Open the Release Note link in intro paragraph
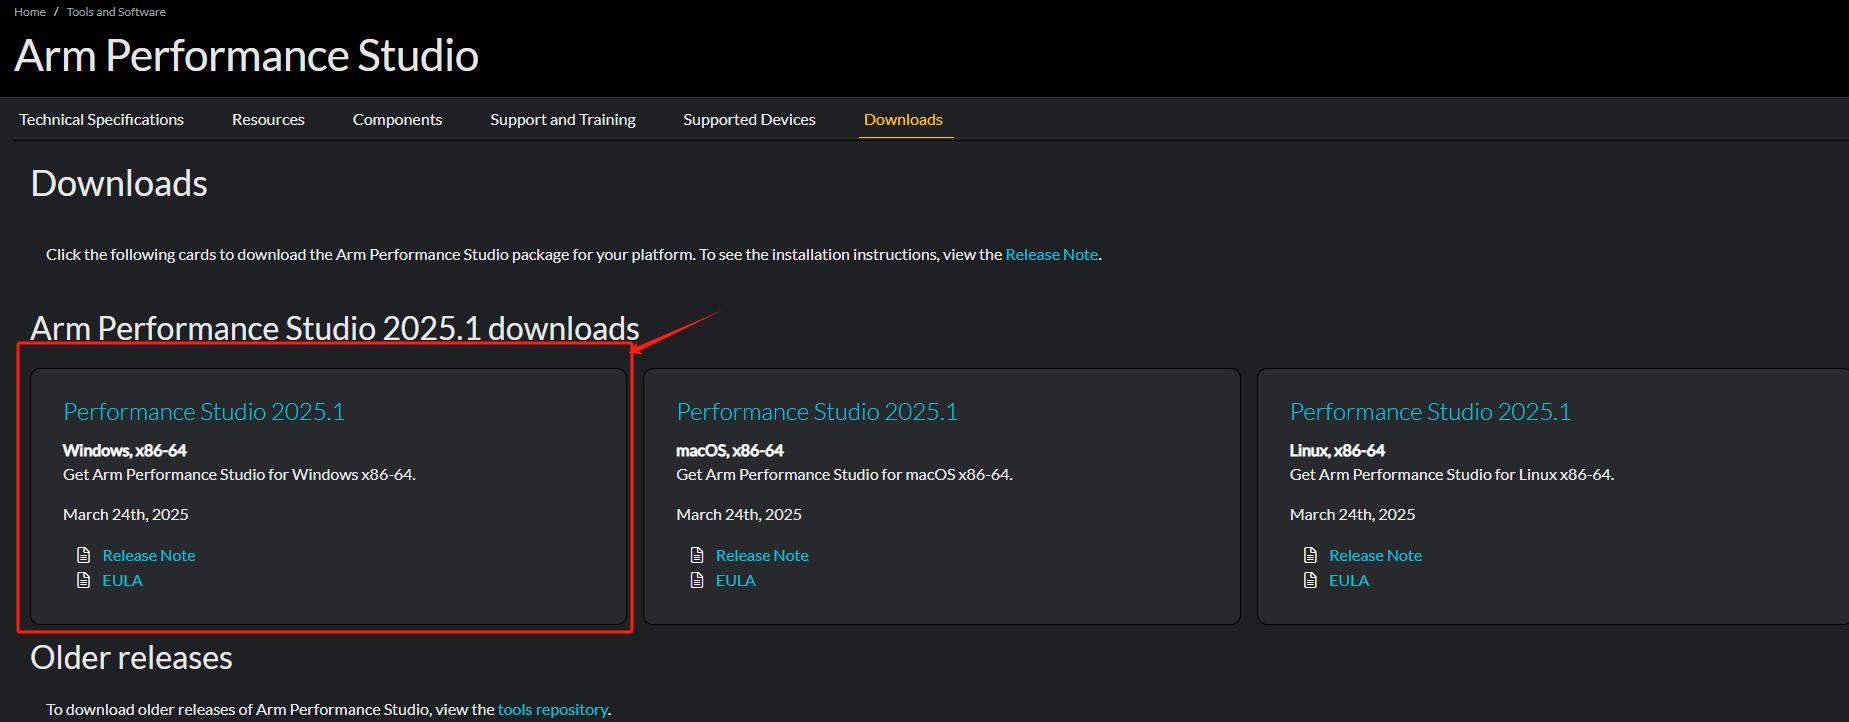 point(1051,254)
